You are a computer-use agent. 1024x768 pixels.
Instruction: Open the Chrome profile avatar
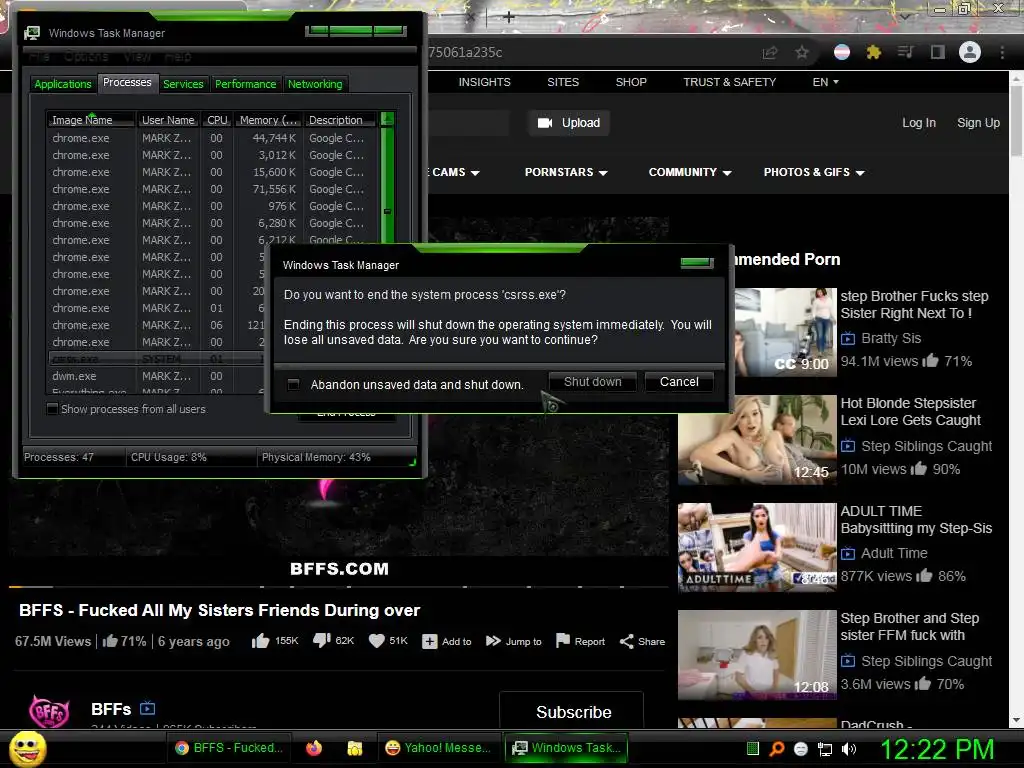point(970,52)
